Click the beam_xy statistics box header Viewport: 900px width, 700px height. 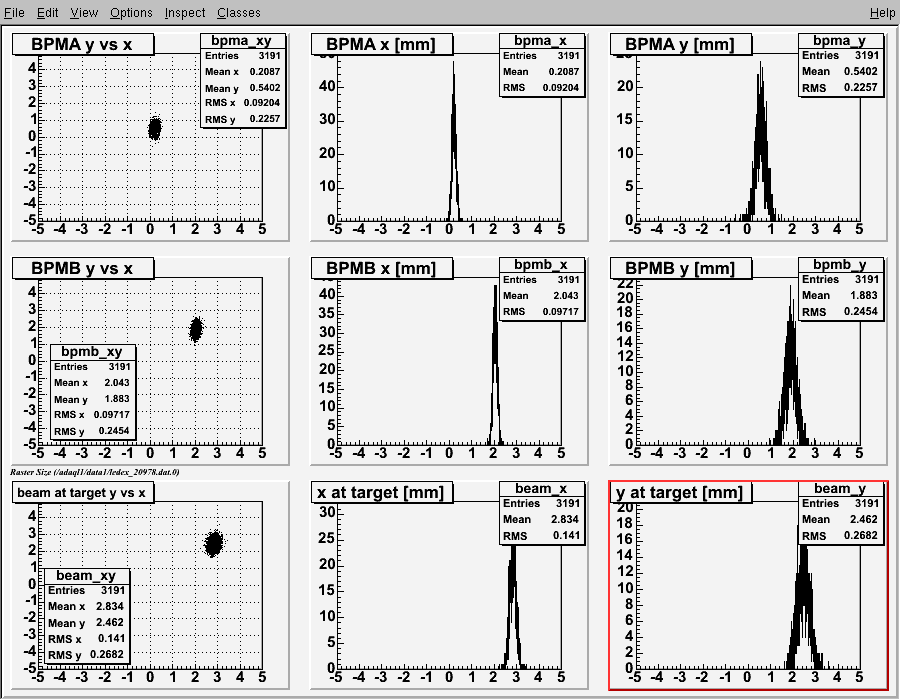tap(86, 575)
